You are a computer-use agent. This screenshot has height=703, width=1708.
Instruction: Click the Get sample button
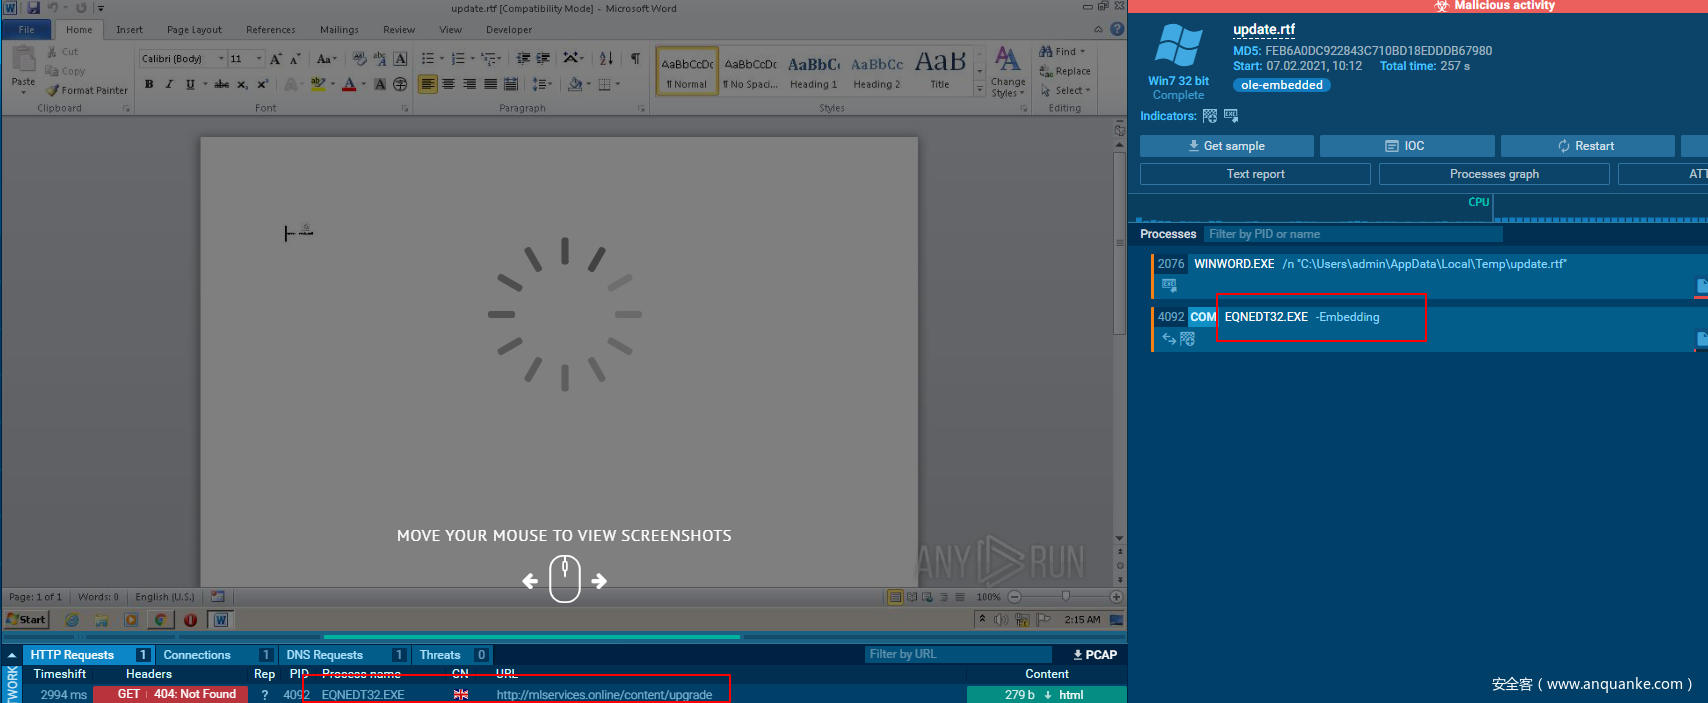pos(1226,146)
